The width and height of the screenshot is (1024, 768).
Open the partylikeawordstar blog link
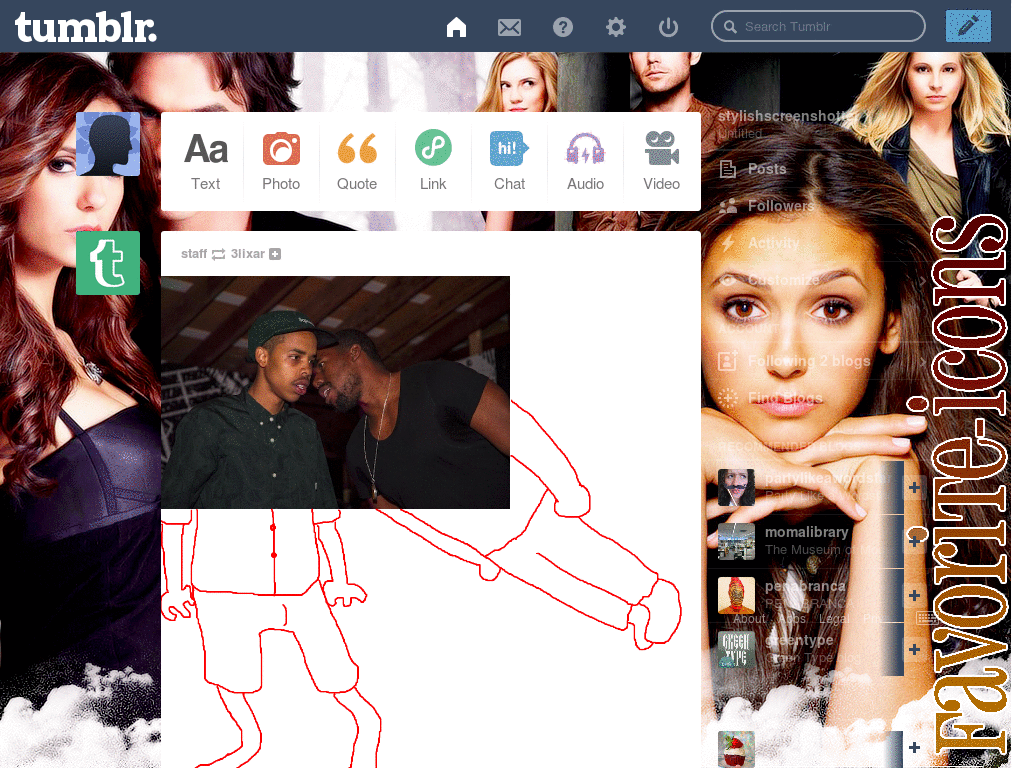click(x=826, y=479)
